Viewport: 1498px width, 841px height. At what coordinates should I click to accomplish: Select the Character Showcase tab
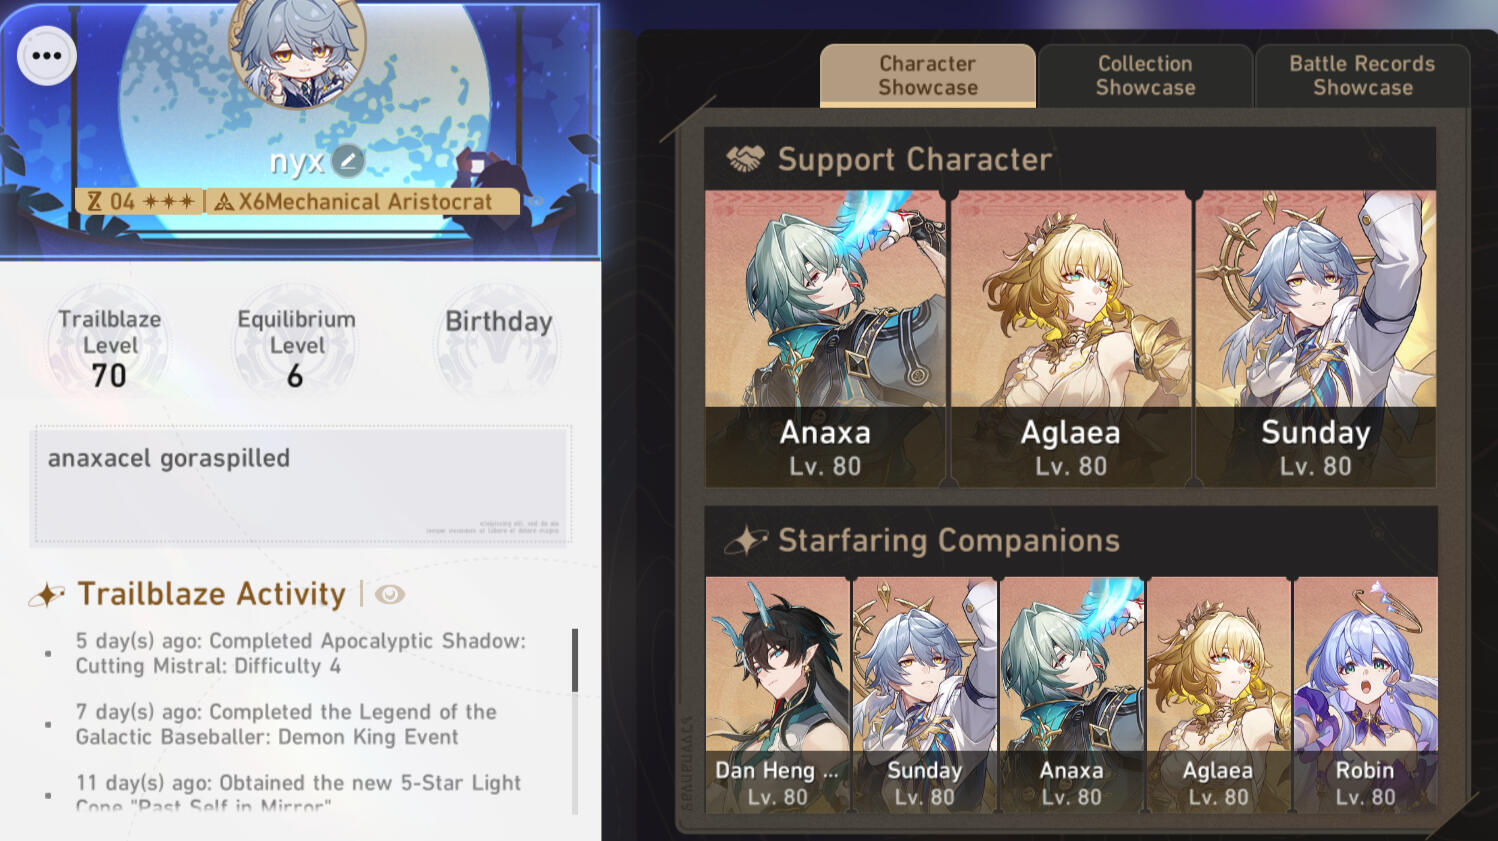click(x=928, y=75)
